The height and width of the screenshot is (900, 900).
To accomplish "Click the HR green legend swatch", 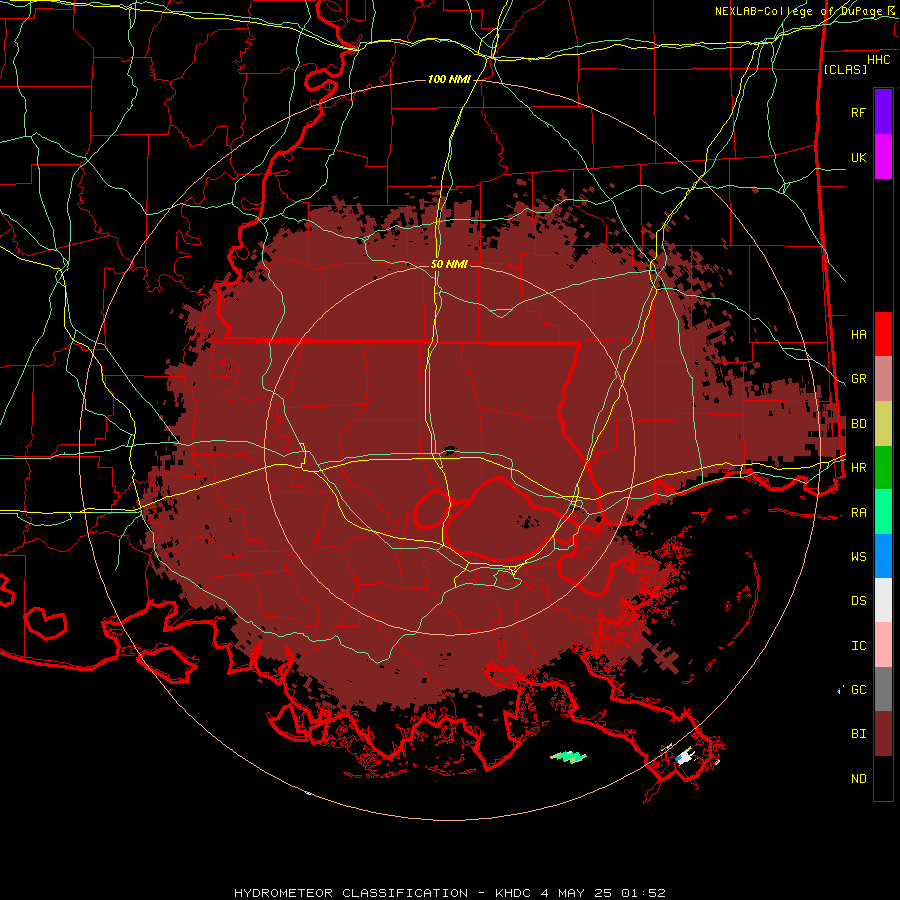I will pos(883,468).
